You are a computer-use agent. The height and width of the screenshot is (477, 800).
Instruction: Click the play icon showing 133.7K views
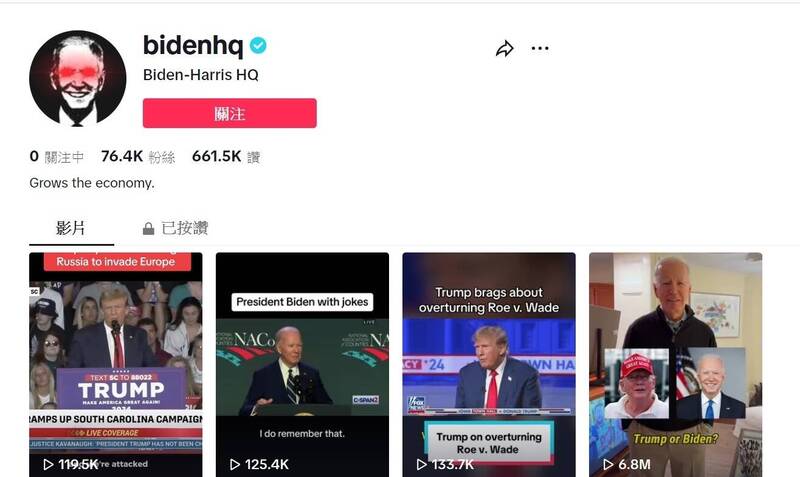(x=421, y=464)
